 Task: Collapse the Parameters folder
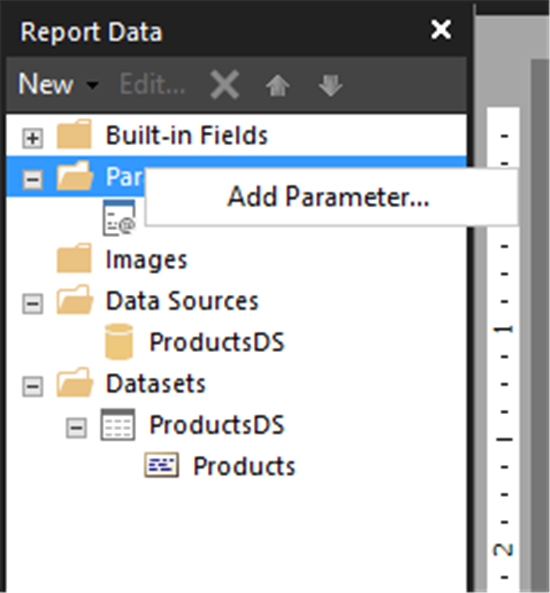coord(33,179)
